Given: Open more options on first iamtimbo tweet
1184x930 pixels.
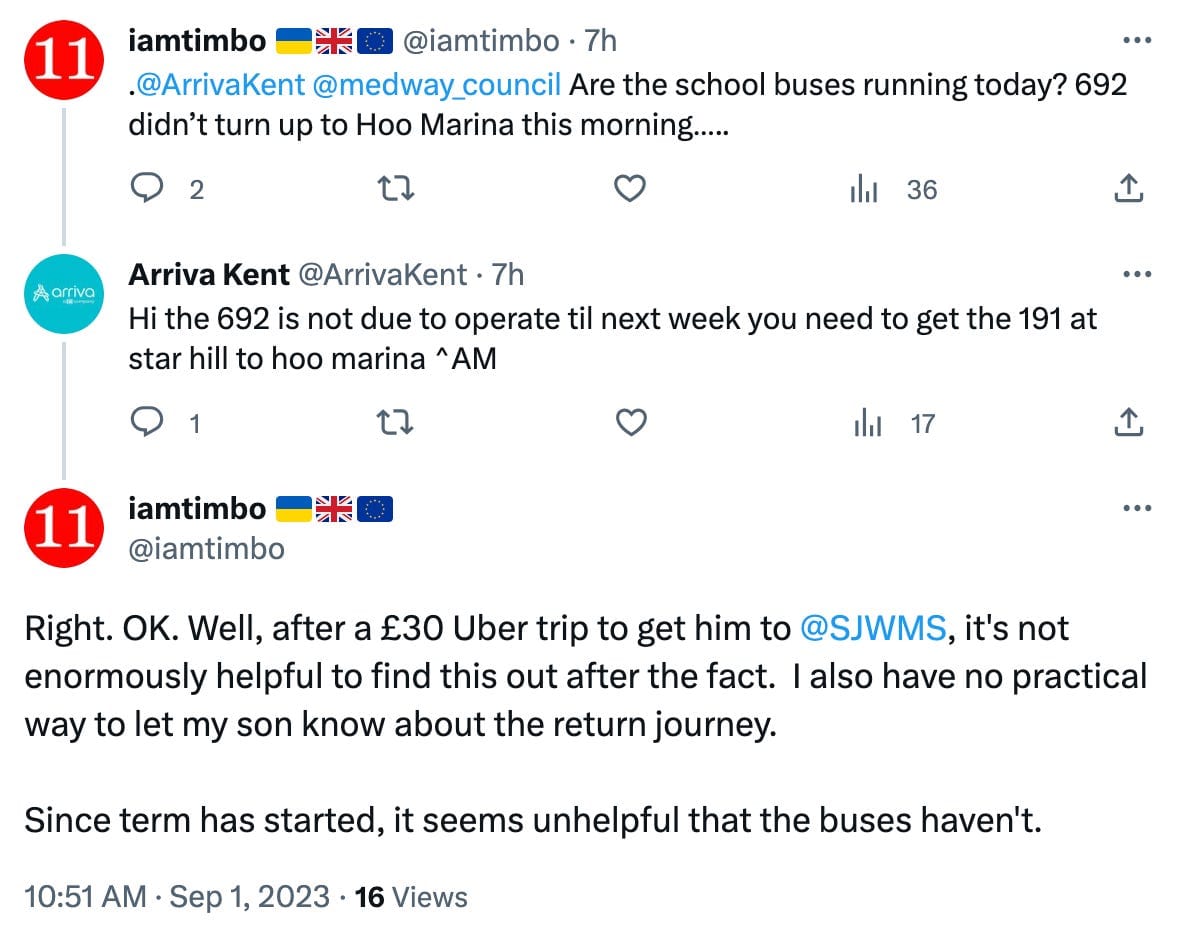Looking at the screenshot, I should point(1133,41).
